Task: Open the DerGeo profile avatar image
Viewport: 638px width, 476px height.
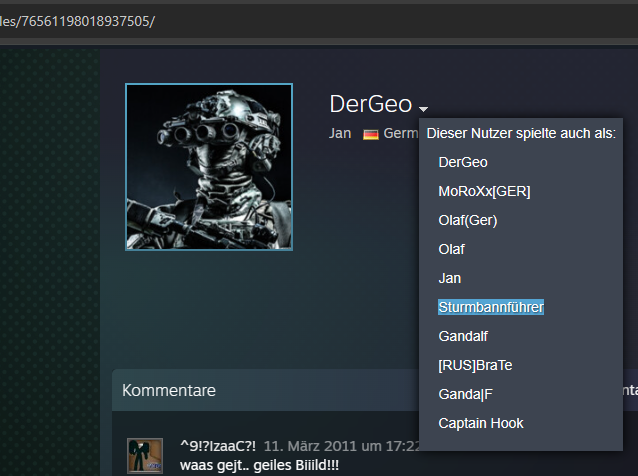Action: pyautogui.click(x=209, y=167)
